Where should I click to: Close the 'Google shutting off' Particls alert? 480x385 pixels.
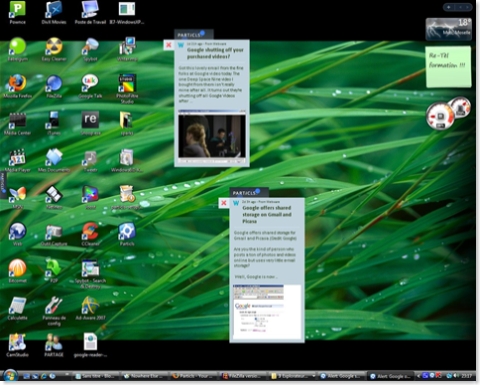169,45
